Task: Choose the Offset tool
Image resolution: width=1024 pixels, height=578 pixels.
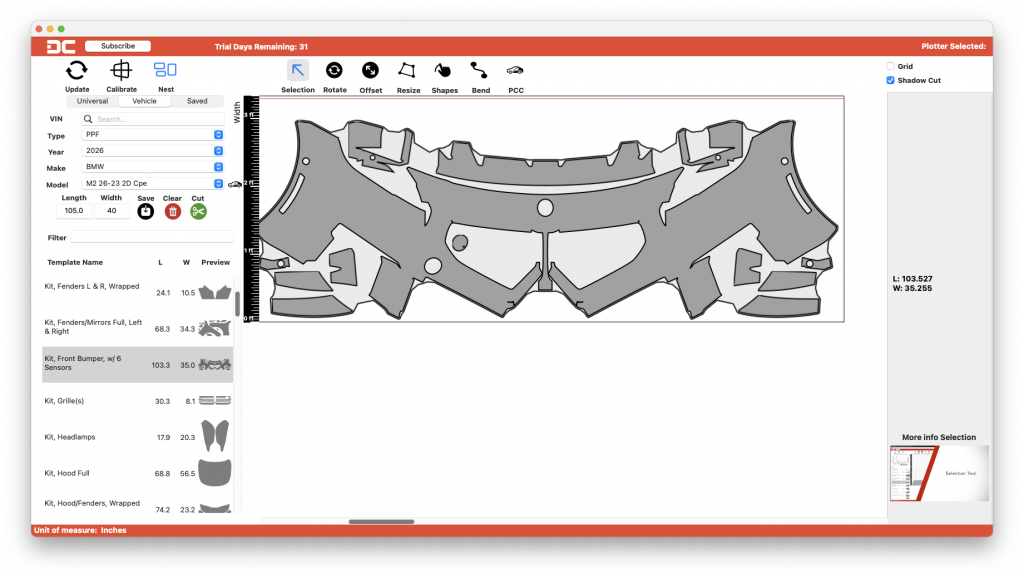Action: pyautogui.click(x=370, y=70)
